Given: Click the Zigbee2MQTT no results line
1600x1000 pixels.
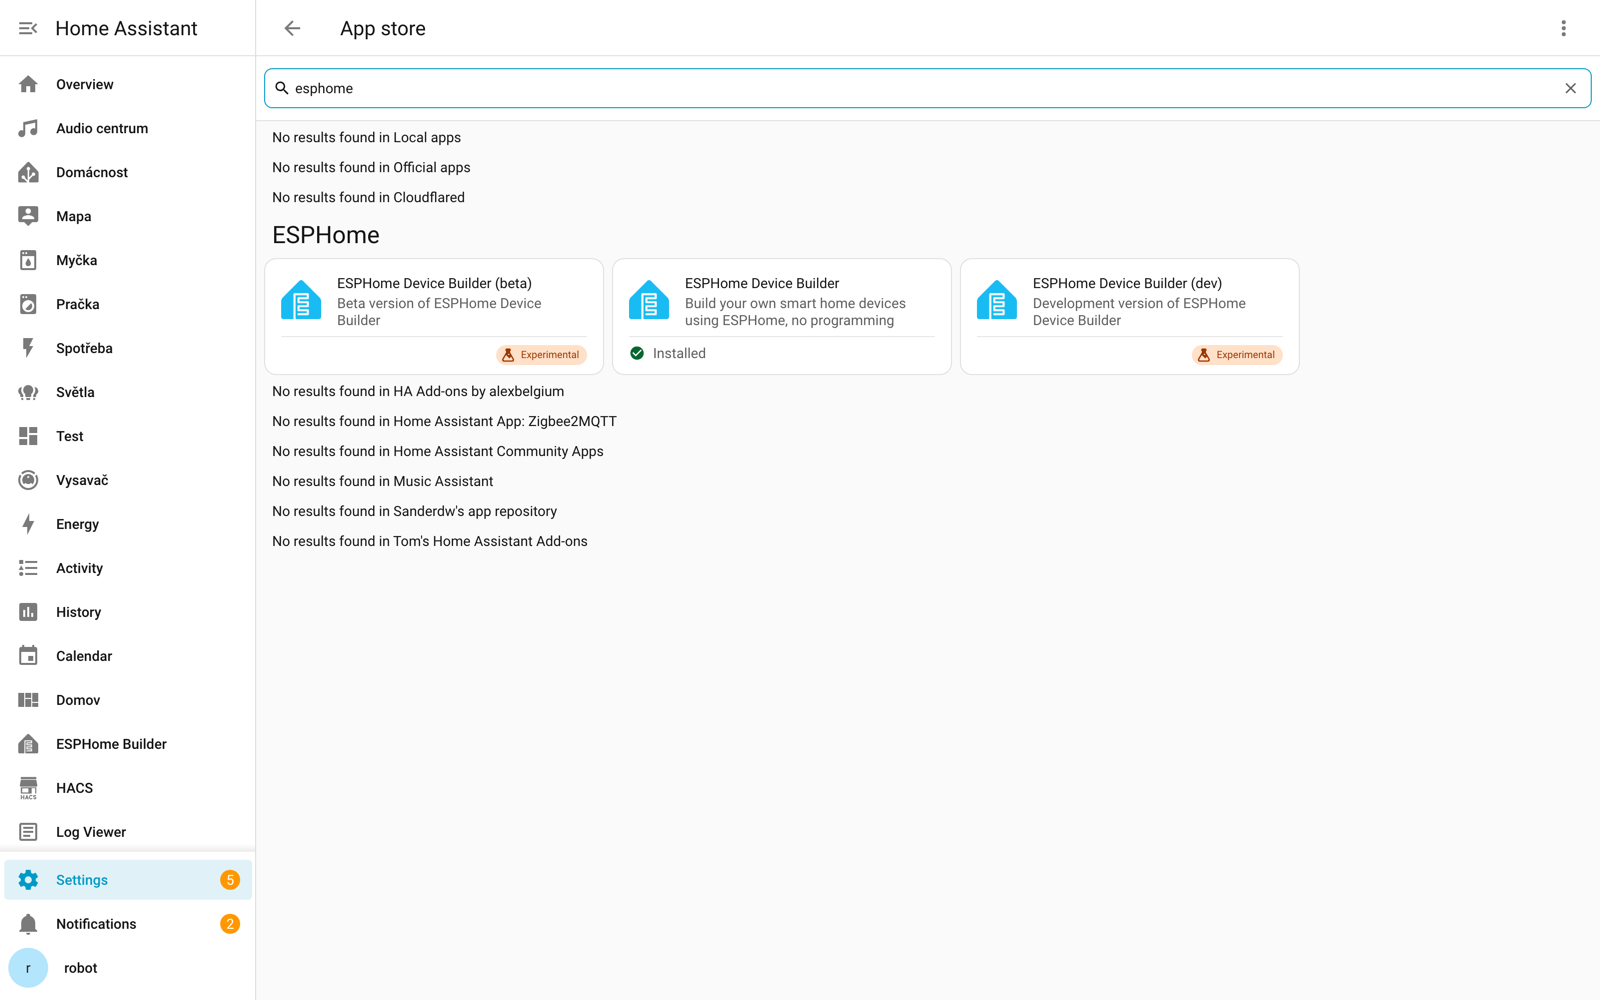Looking at the screenshot, I should 445,422.
